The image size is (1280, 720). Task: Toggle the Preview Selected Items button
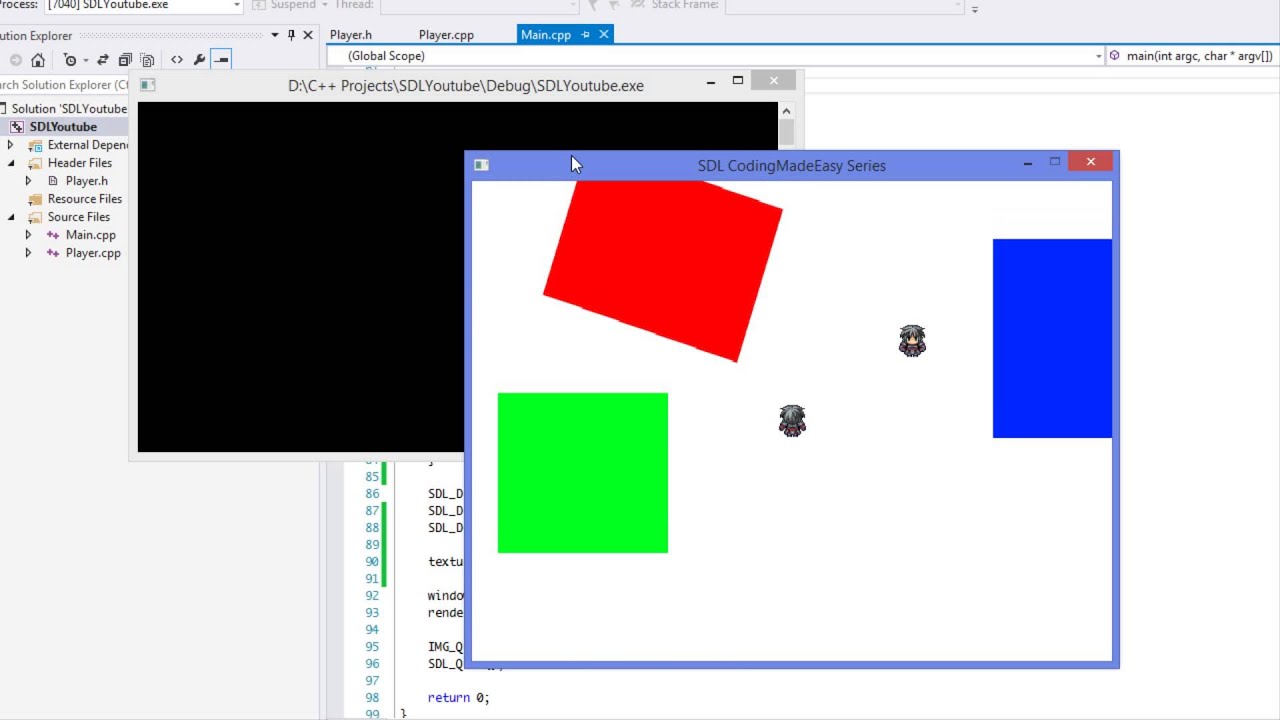222,60
